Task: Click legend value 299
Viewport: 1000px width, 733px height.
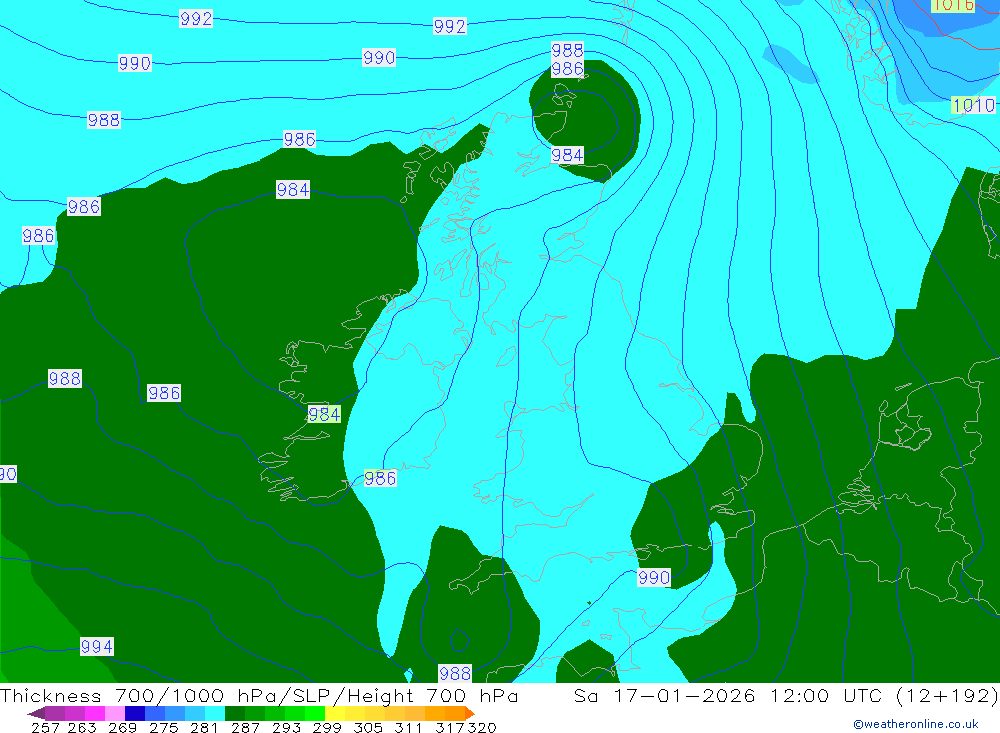Action: (x=327, y=727)
